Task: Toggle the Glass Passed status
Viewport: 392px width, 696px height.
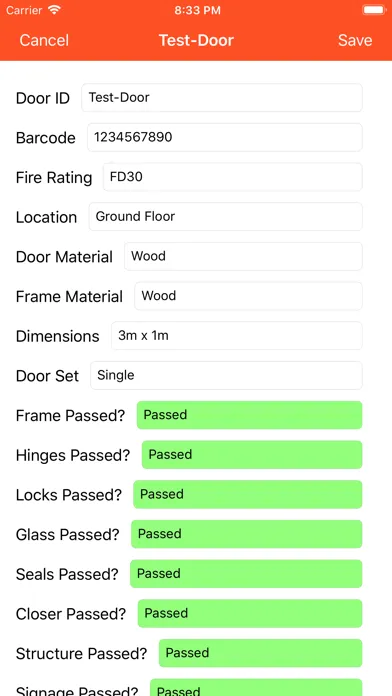Action: click(246, 534)
